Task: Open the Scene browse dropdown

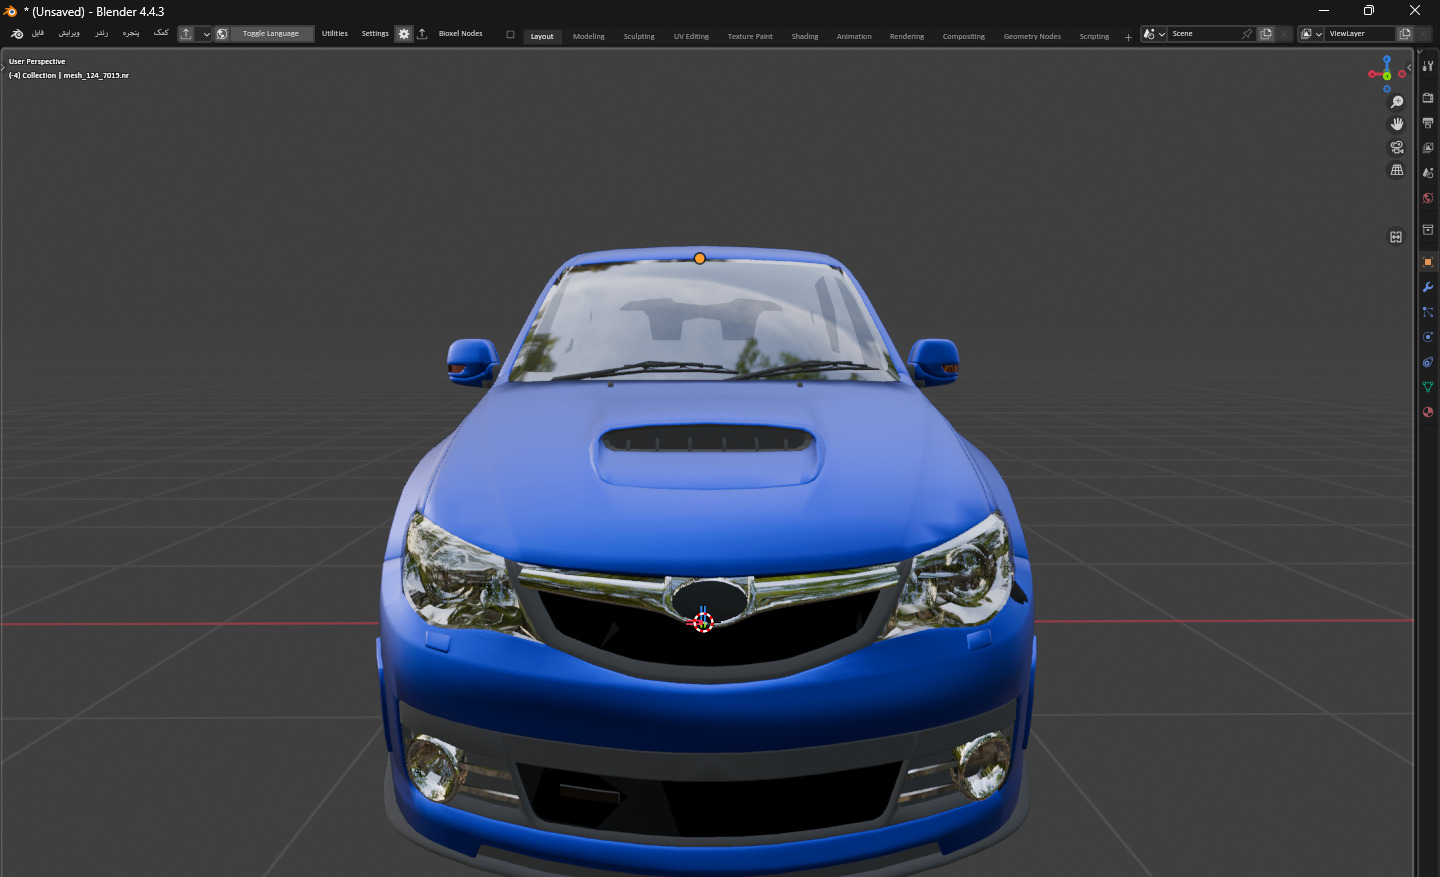Action: click(x=1154, y=34)
